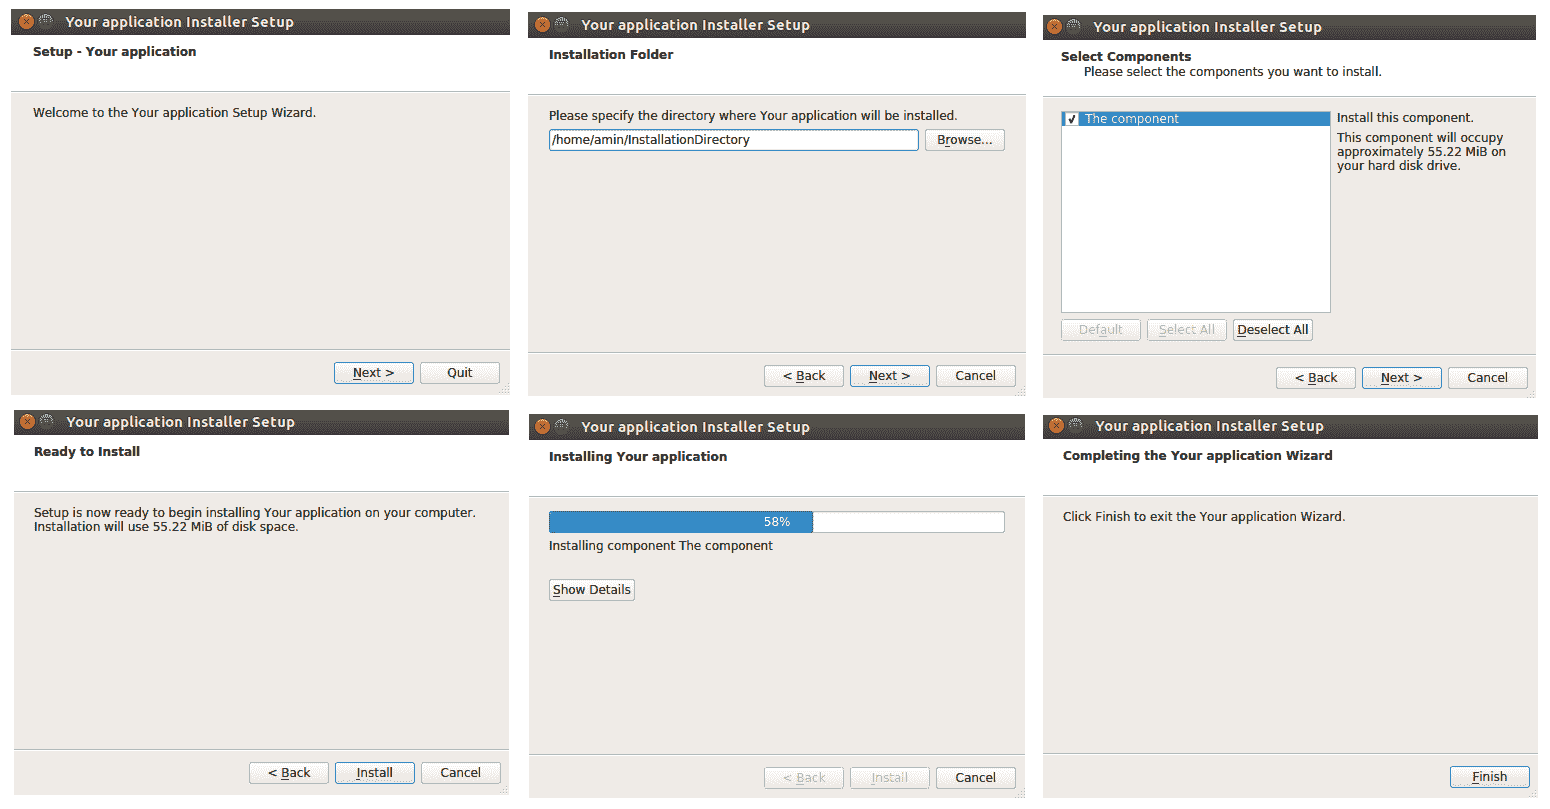Expand Show Details during installation
Screen dimensions: 1550x809
(x=591, y=590)
